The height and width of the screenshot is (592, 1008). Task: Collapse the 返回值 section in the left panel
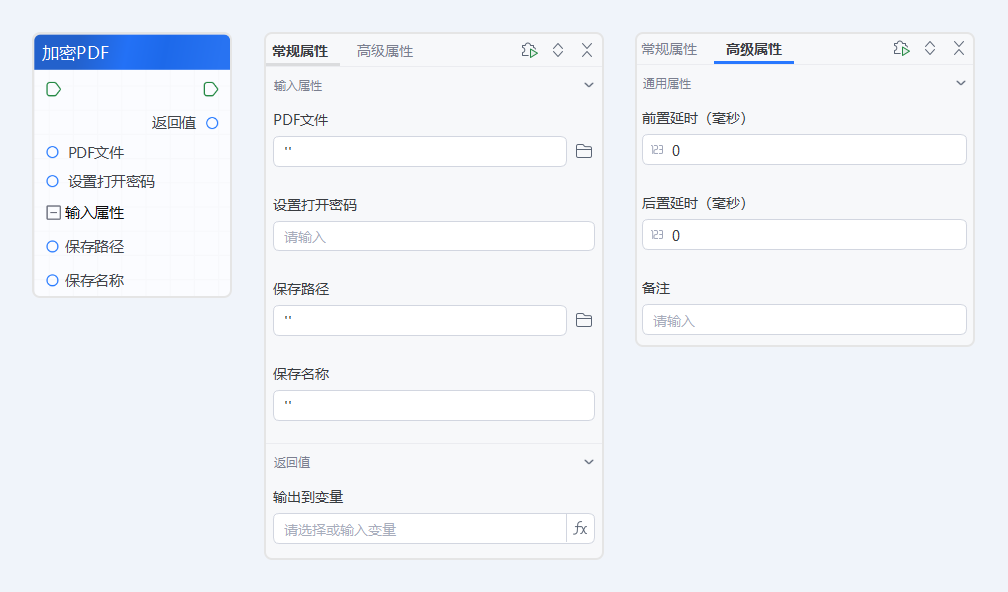pos(589,462)
